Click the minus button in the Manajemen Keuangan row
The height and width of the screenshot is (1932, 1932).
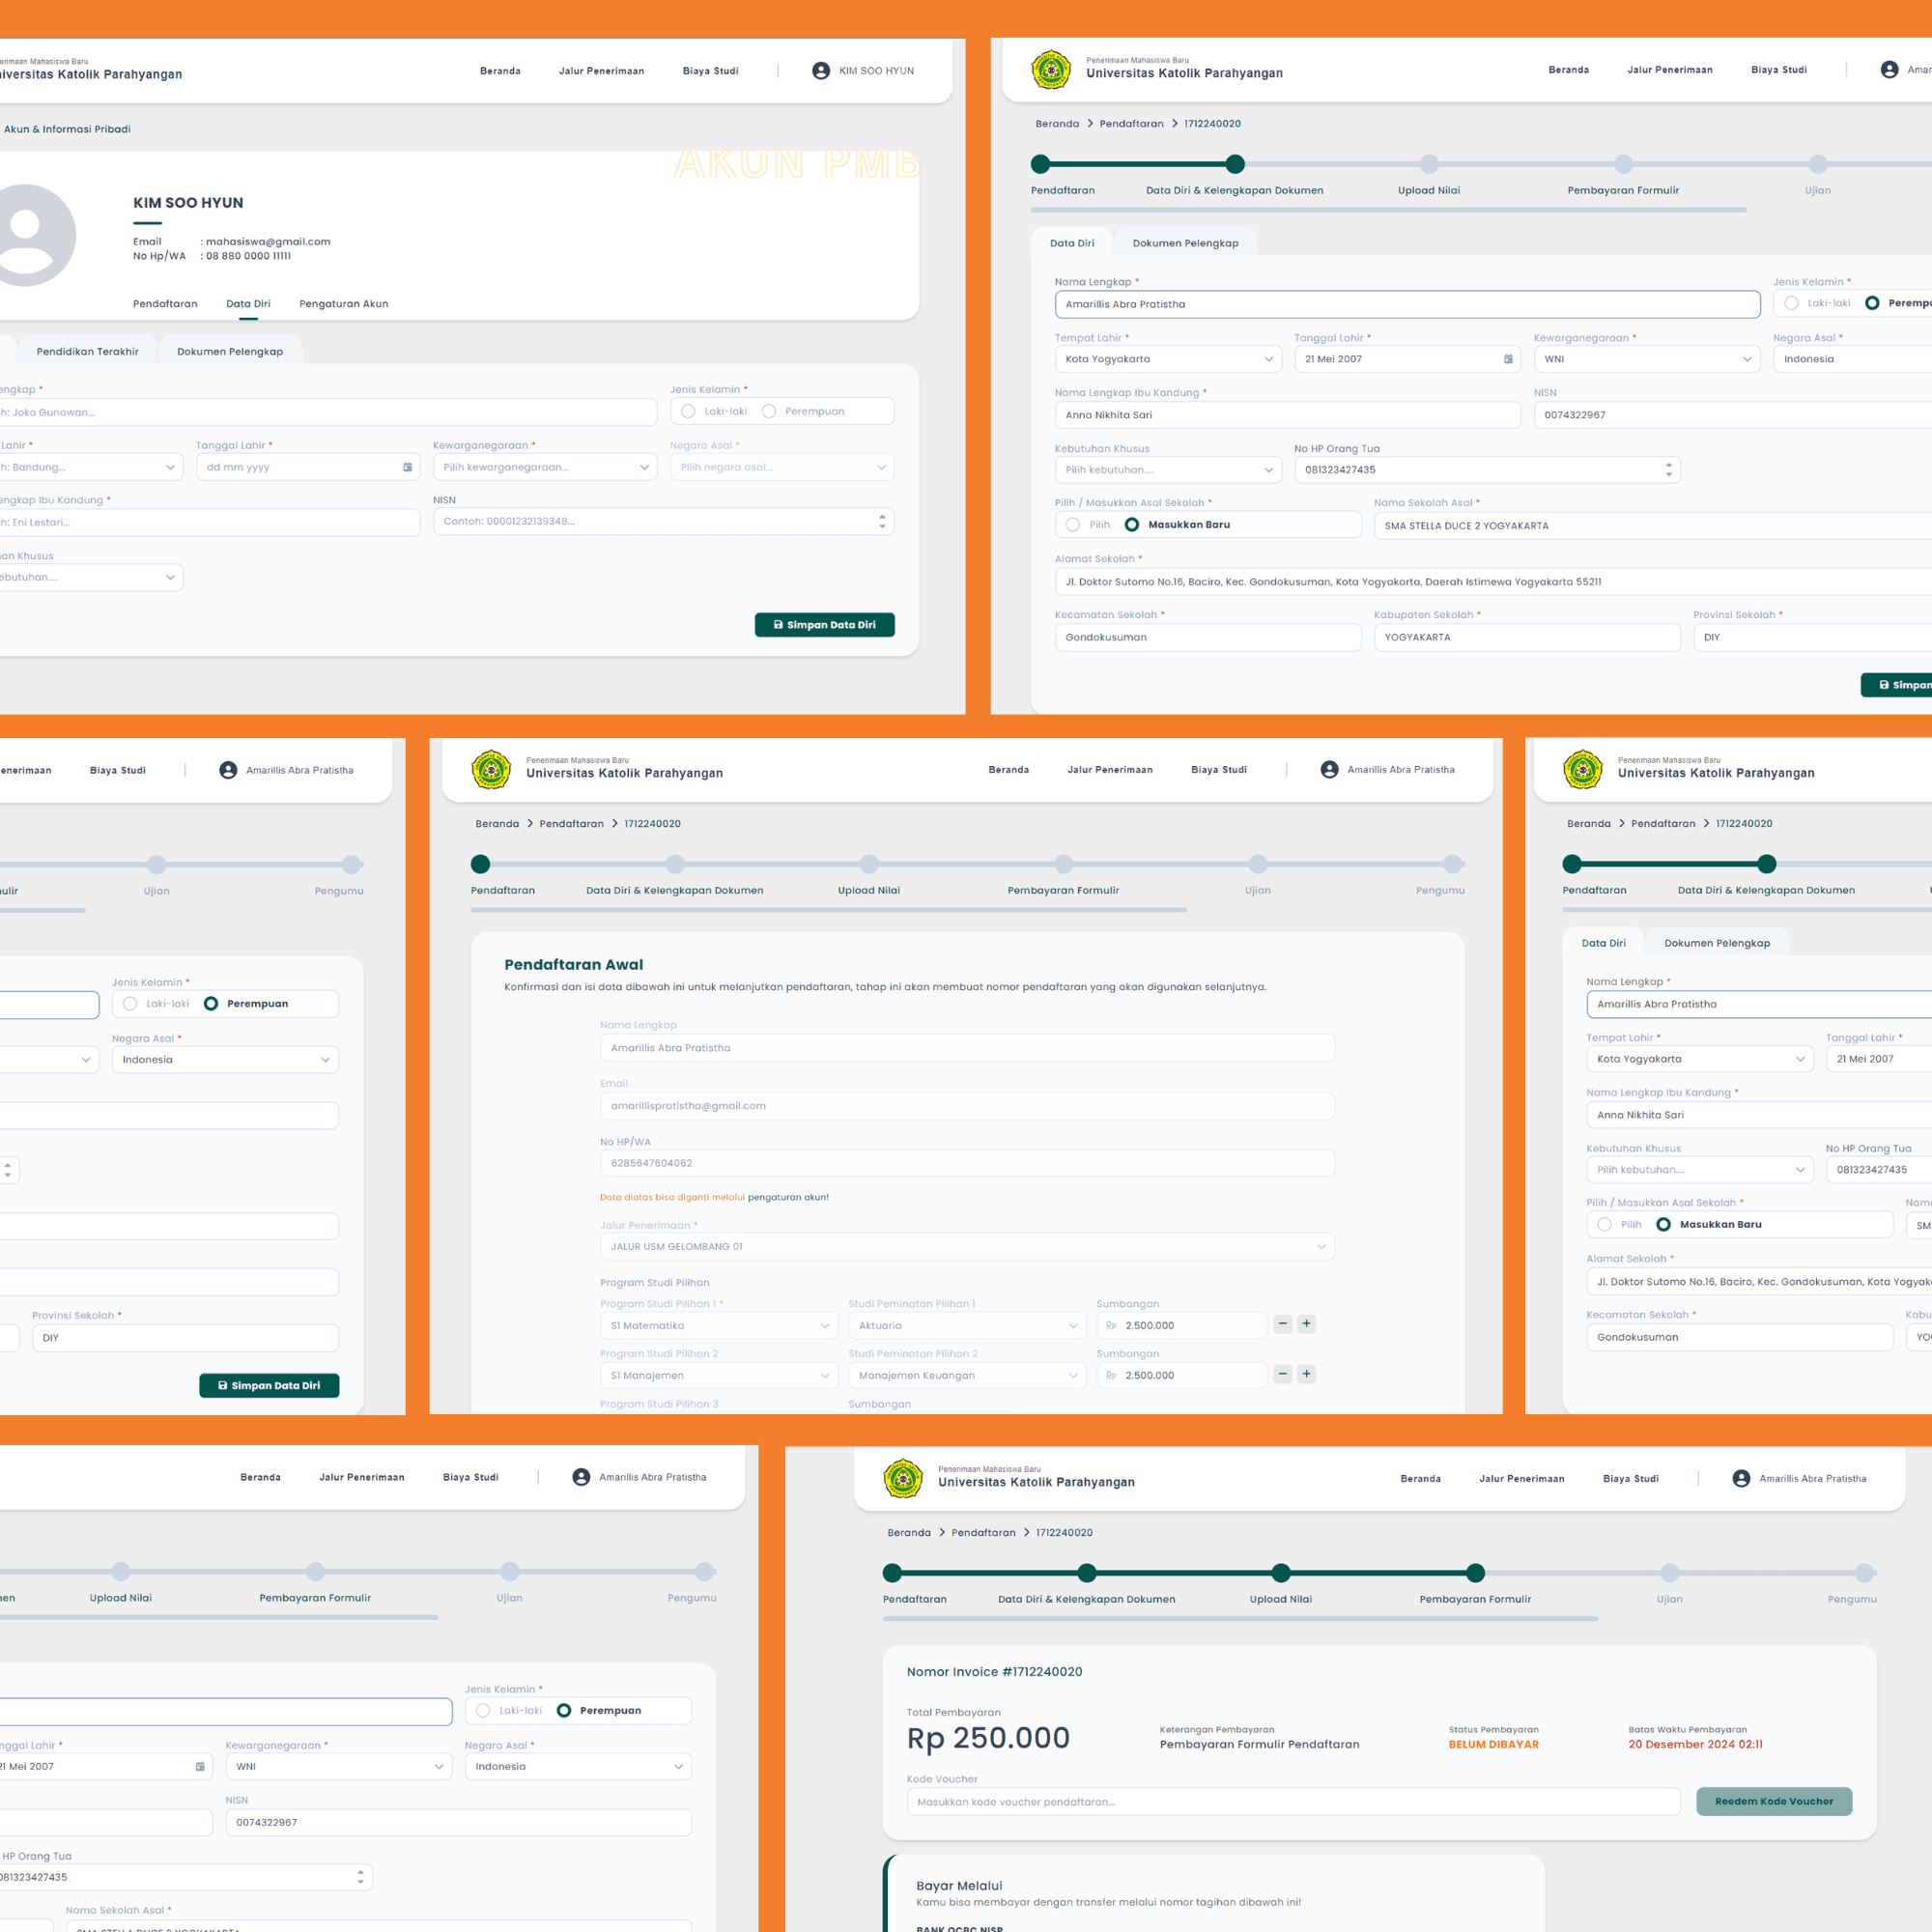(x=1282, y=1374)
